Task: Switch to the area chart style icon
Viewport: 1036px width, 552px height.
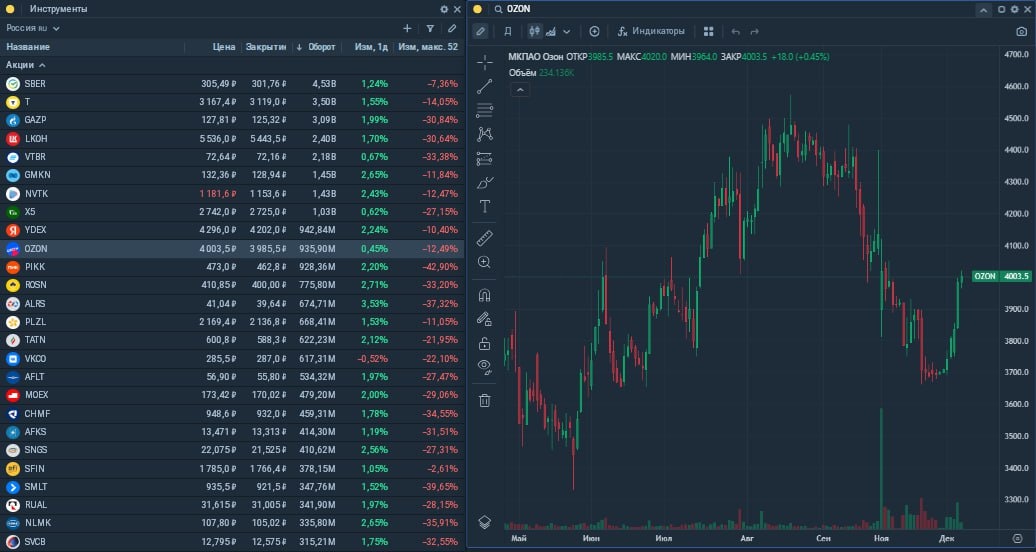Action: click(x=551, y=31)
